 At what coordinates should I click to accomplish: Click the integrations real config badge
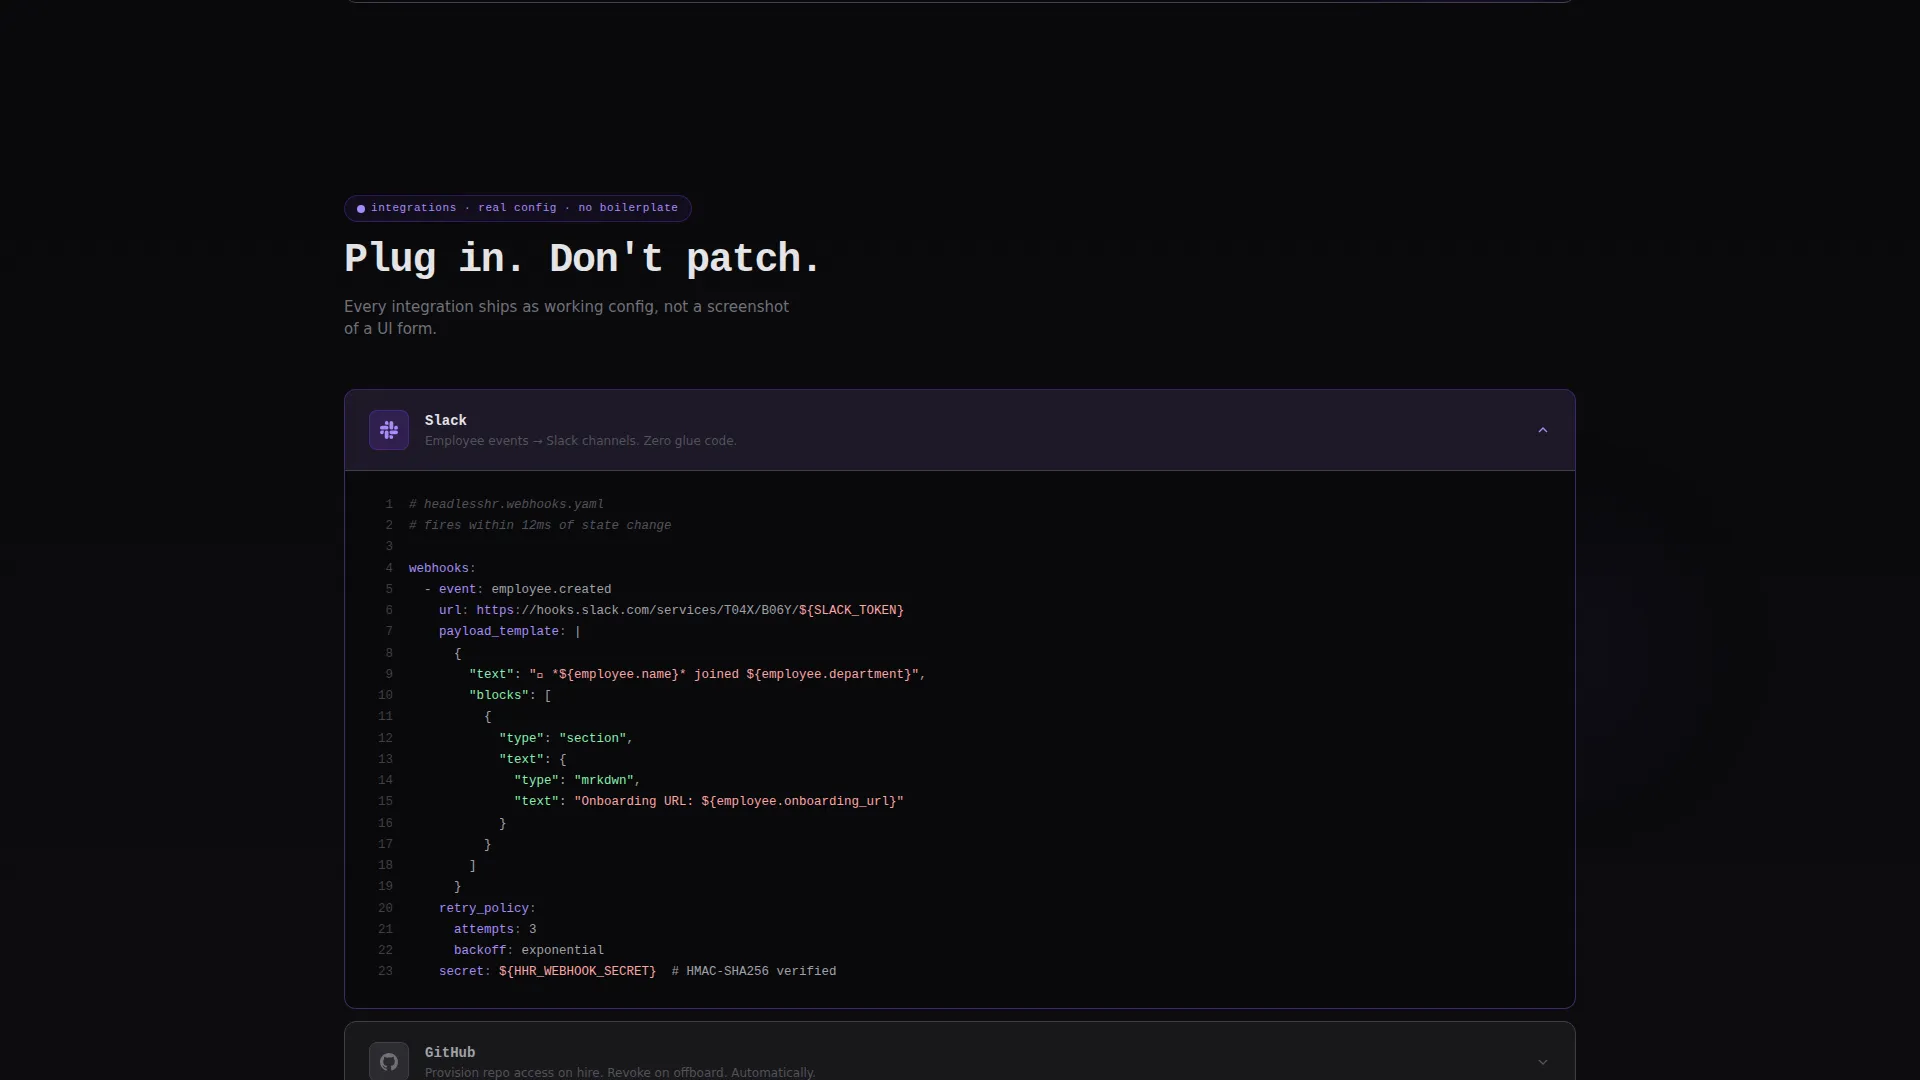pos(517,208)
